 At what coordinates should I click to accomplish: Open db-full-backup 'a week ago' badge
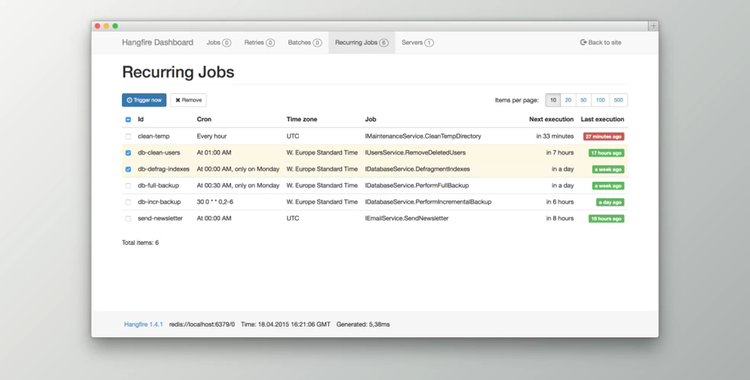608,186
